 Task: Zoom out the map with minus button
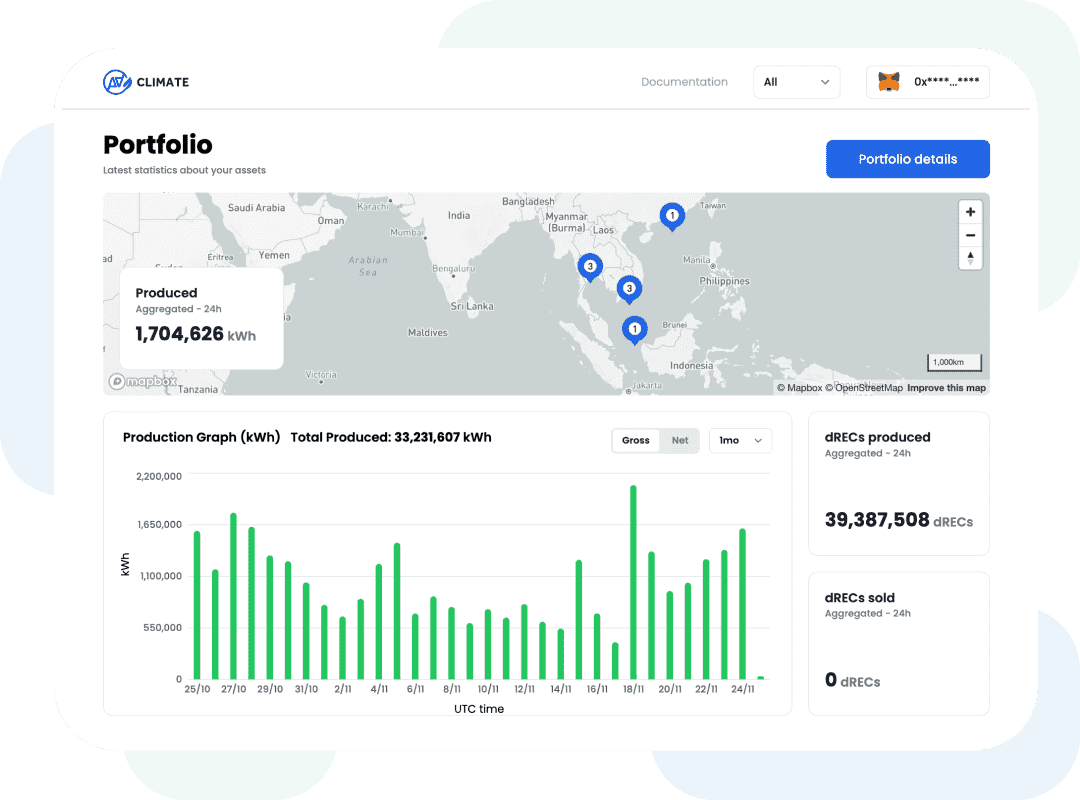[970, 234]
